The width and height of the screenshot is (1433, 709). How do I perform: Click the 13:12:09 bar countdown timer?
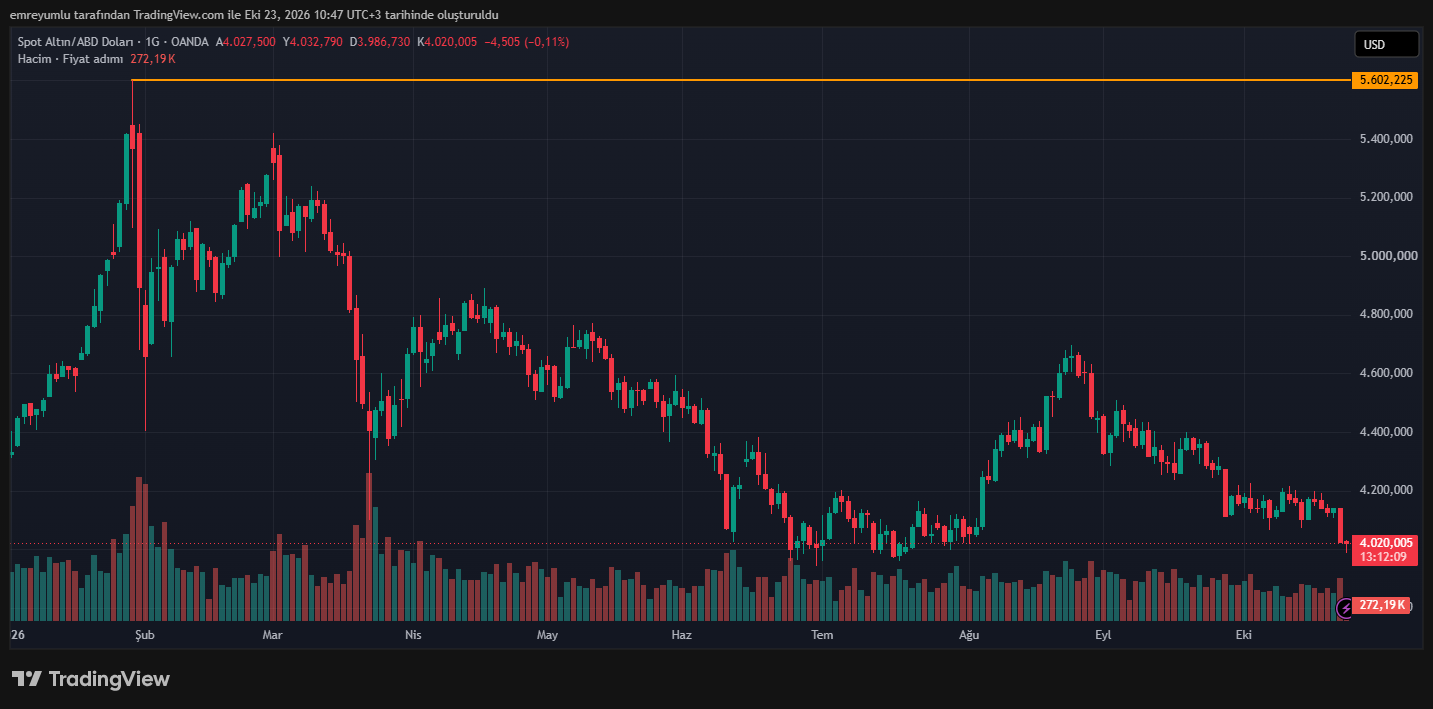(x=1384, y=557)
